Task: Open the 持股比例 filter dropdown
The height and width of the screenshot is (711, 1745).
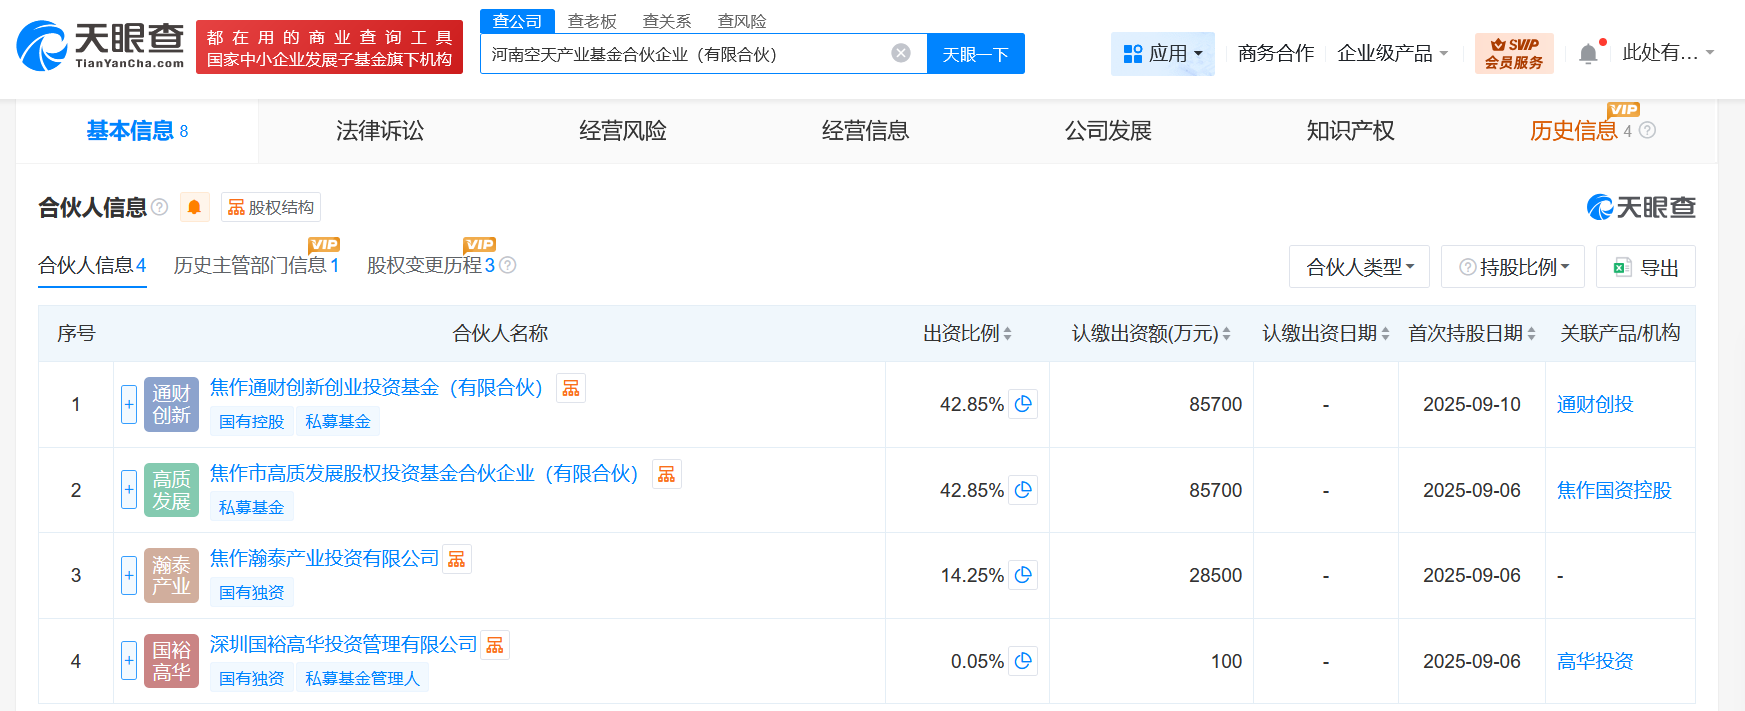Action: pos(1513,267)
